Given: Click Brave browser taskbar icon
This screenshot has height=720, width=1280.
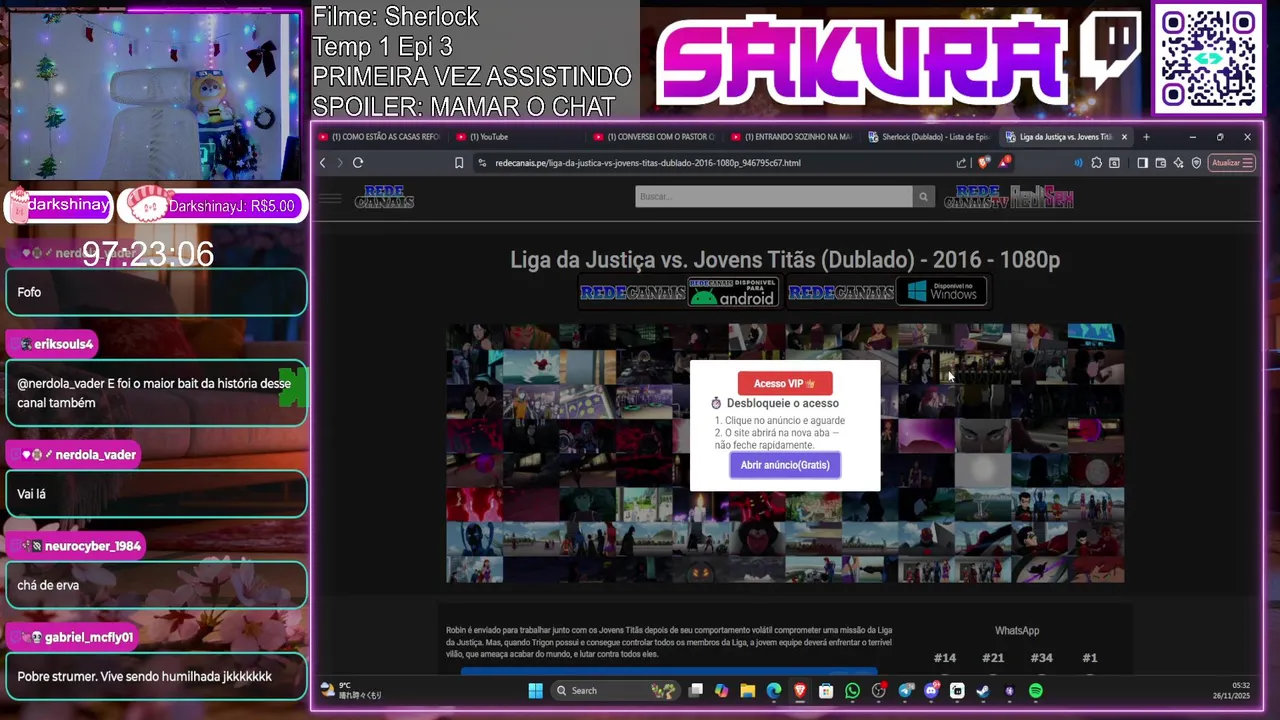Looking at the screenshot, I should (800, 691).
